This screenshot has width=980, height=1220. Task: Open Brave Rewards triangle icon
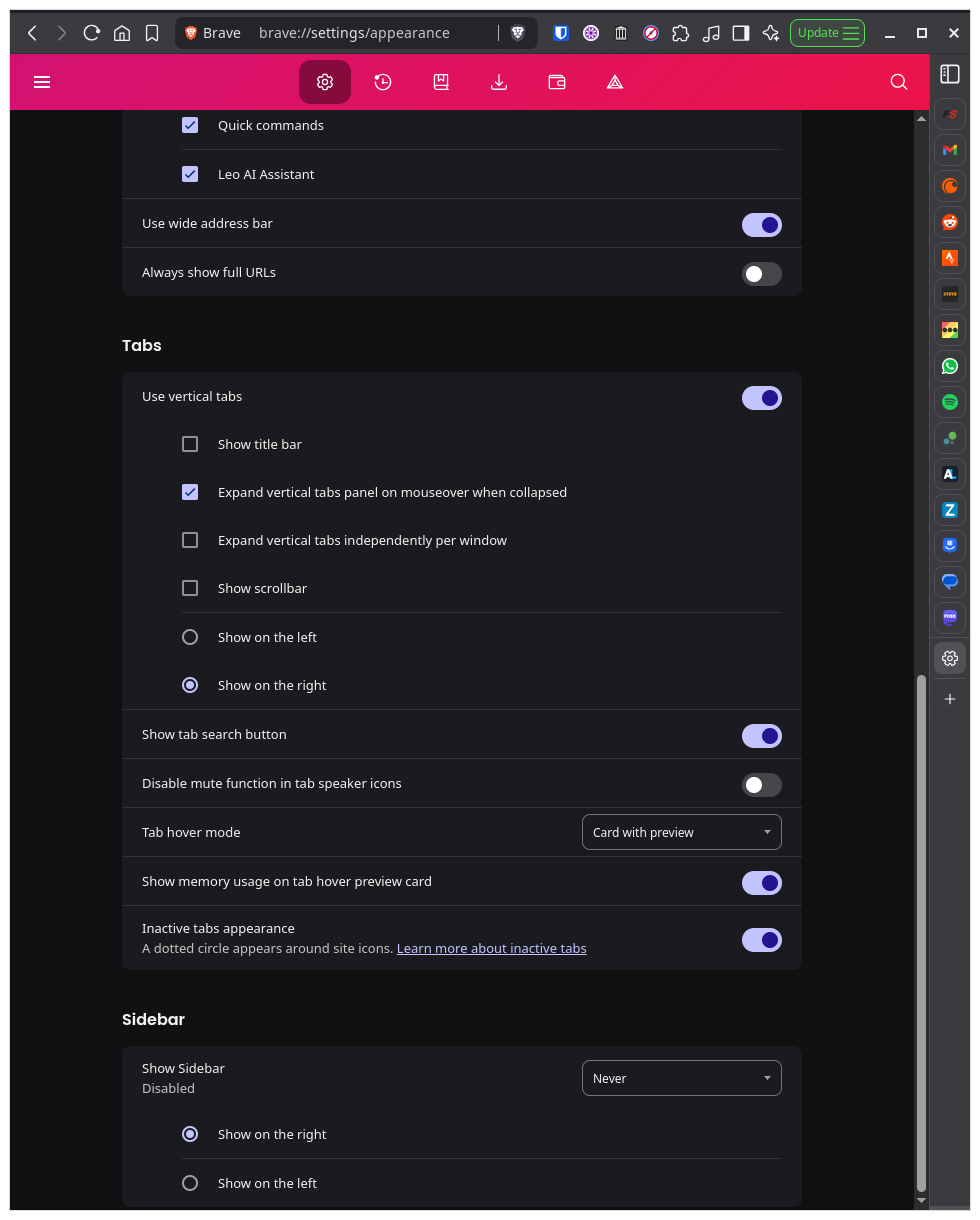615,82
